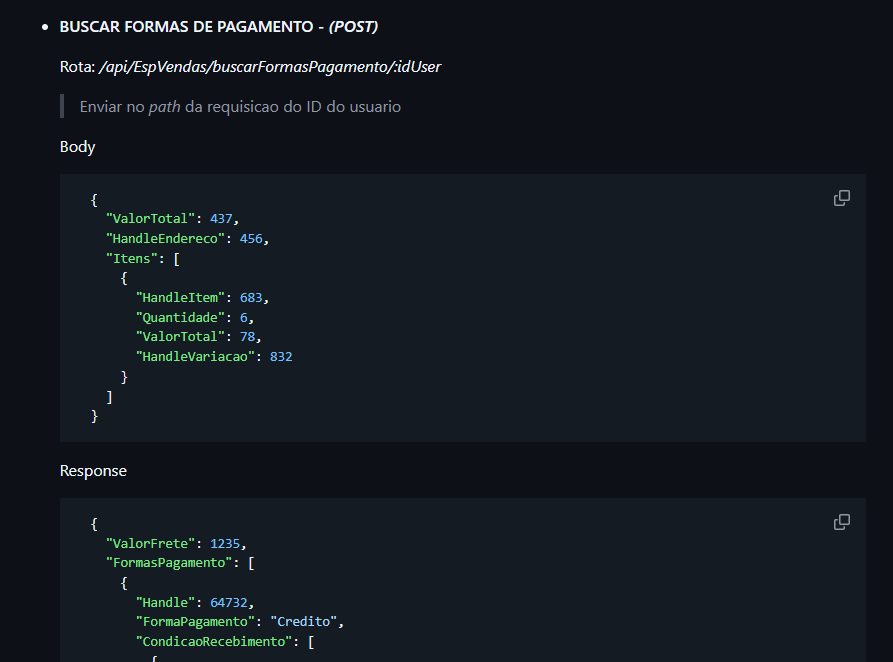The height and width of the screenshot is (662, 893).
Task: Click the '"Handle": 64732' line
Action: tap(195, 602)
